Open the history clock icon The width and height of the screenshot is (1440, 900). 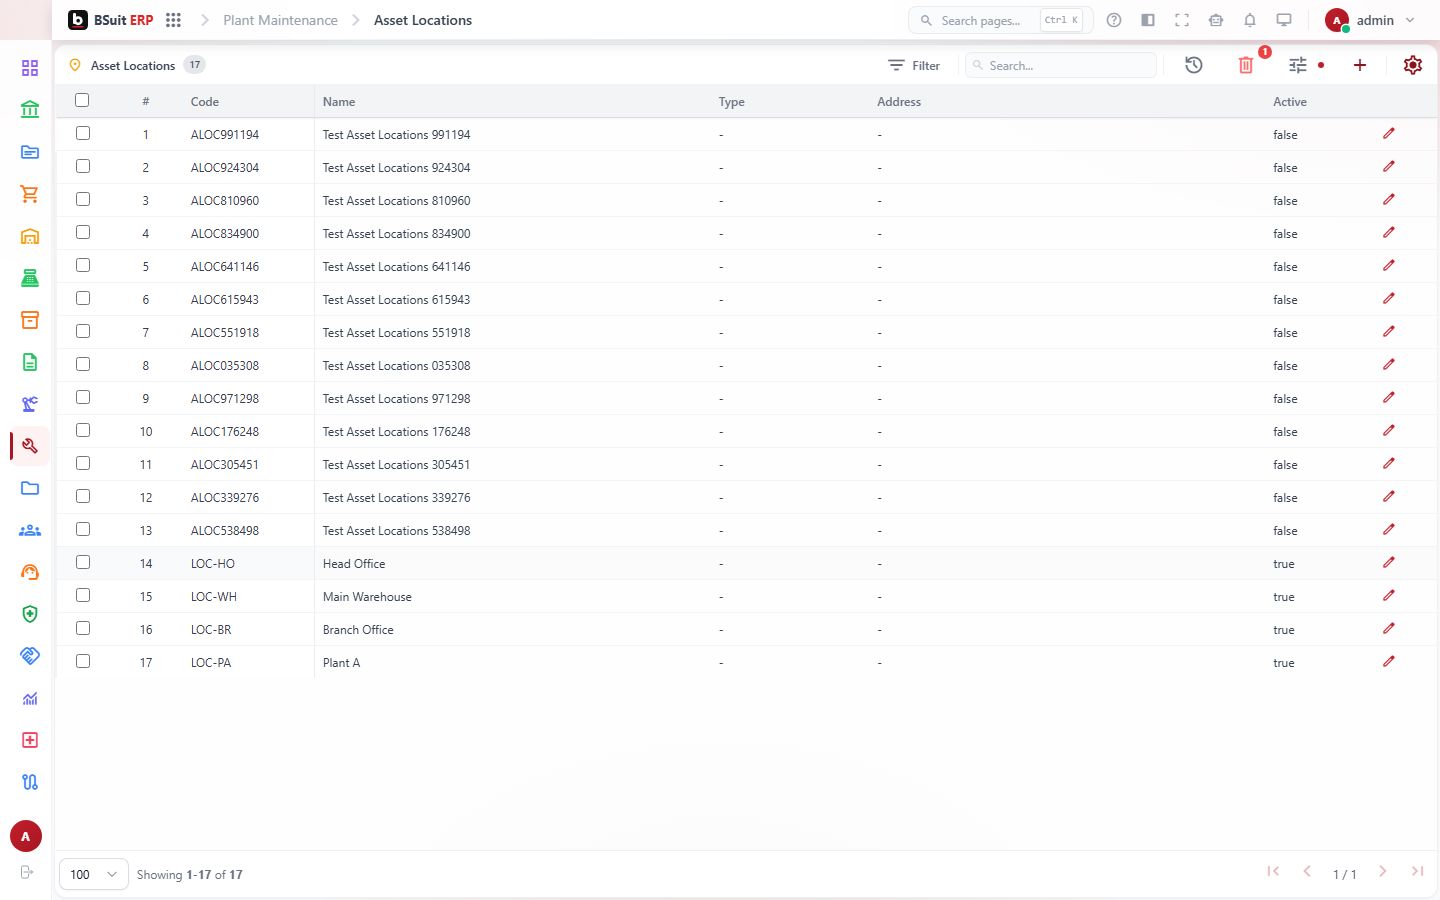(x=1194, y=65)
